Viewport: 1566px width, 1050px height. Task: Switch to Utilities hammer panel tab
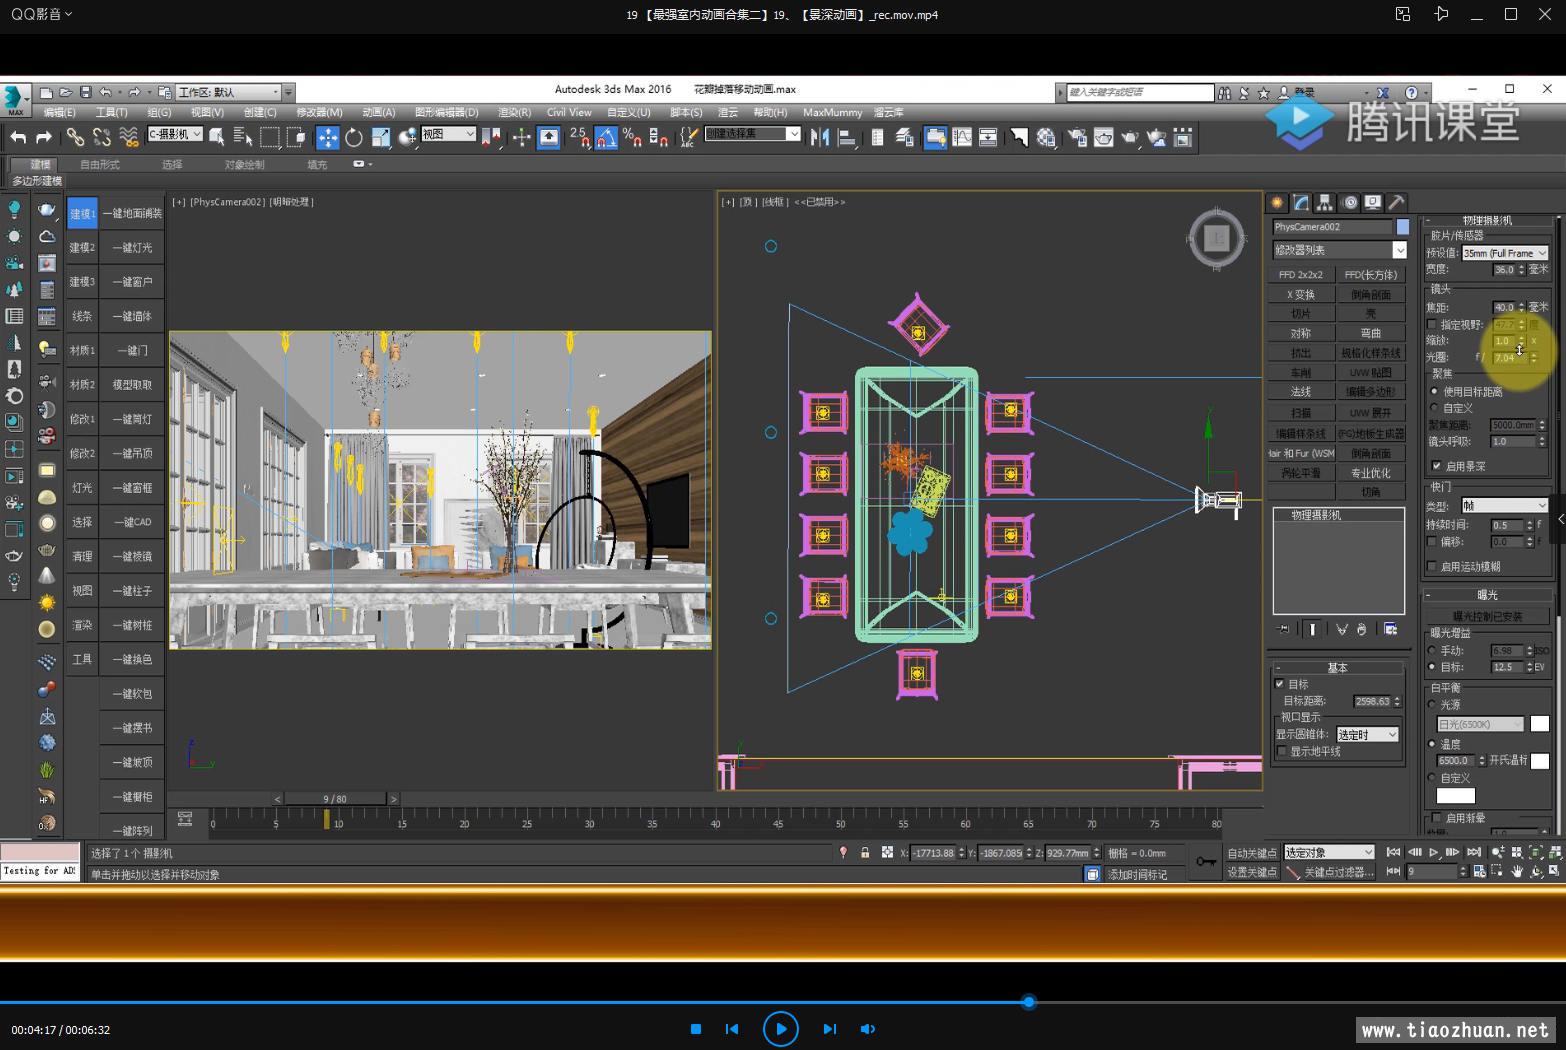click(1397, 202)
